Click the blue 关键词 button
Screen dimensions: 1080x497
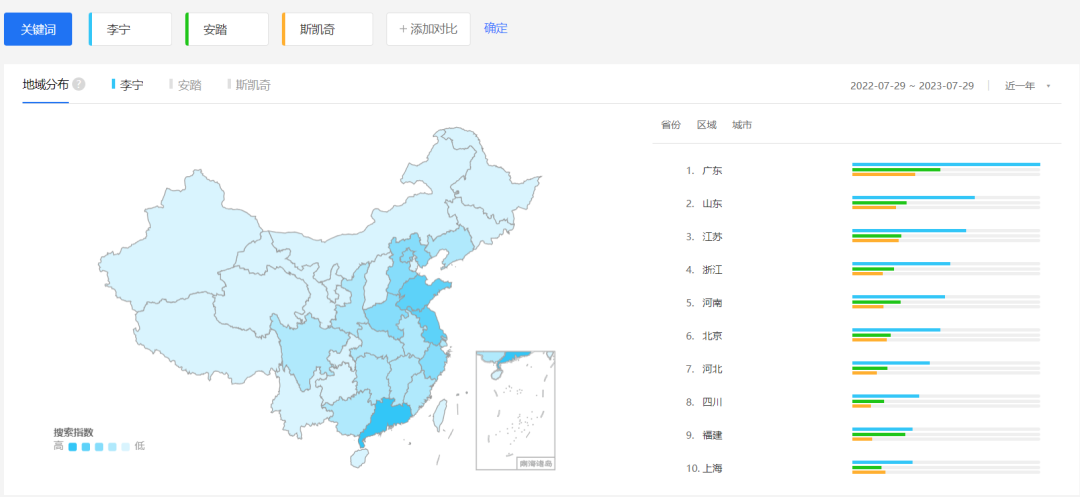point(38,29)
